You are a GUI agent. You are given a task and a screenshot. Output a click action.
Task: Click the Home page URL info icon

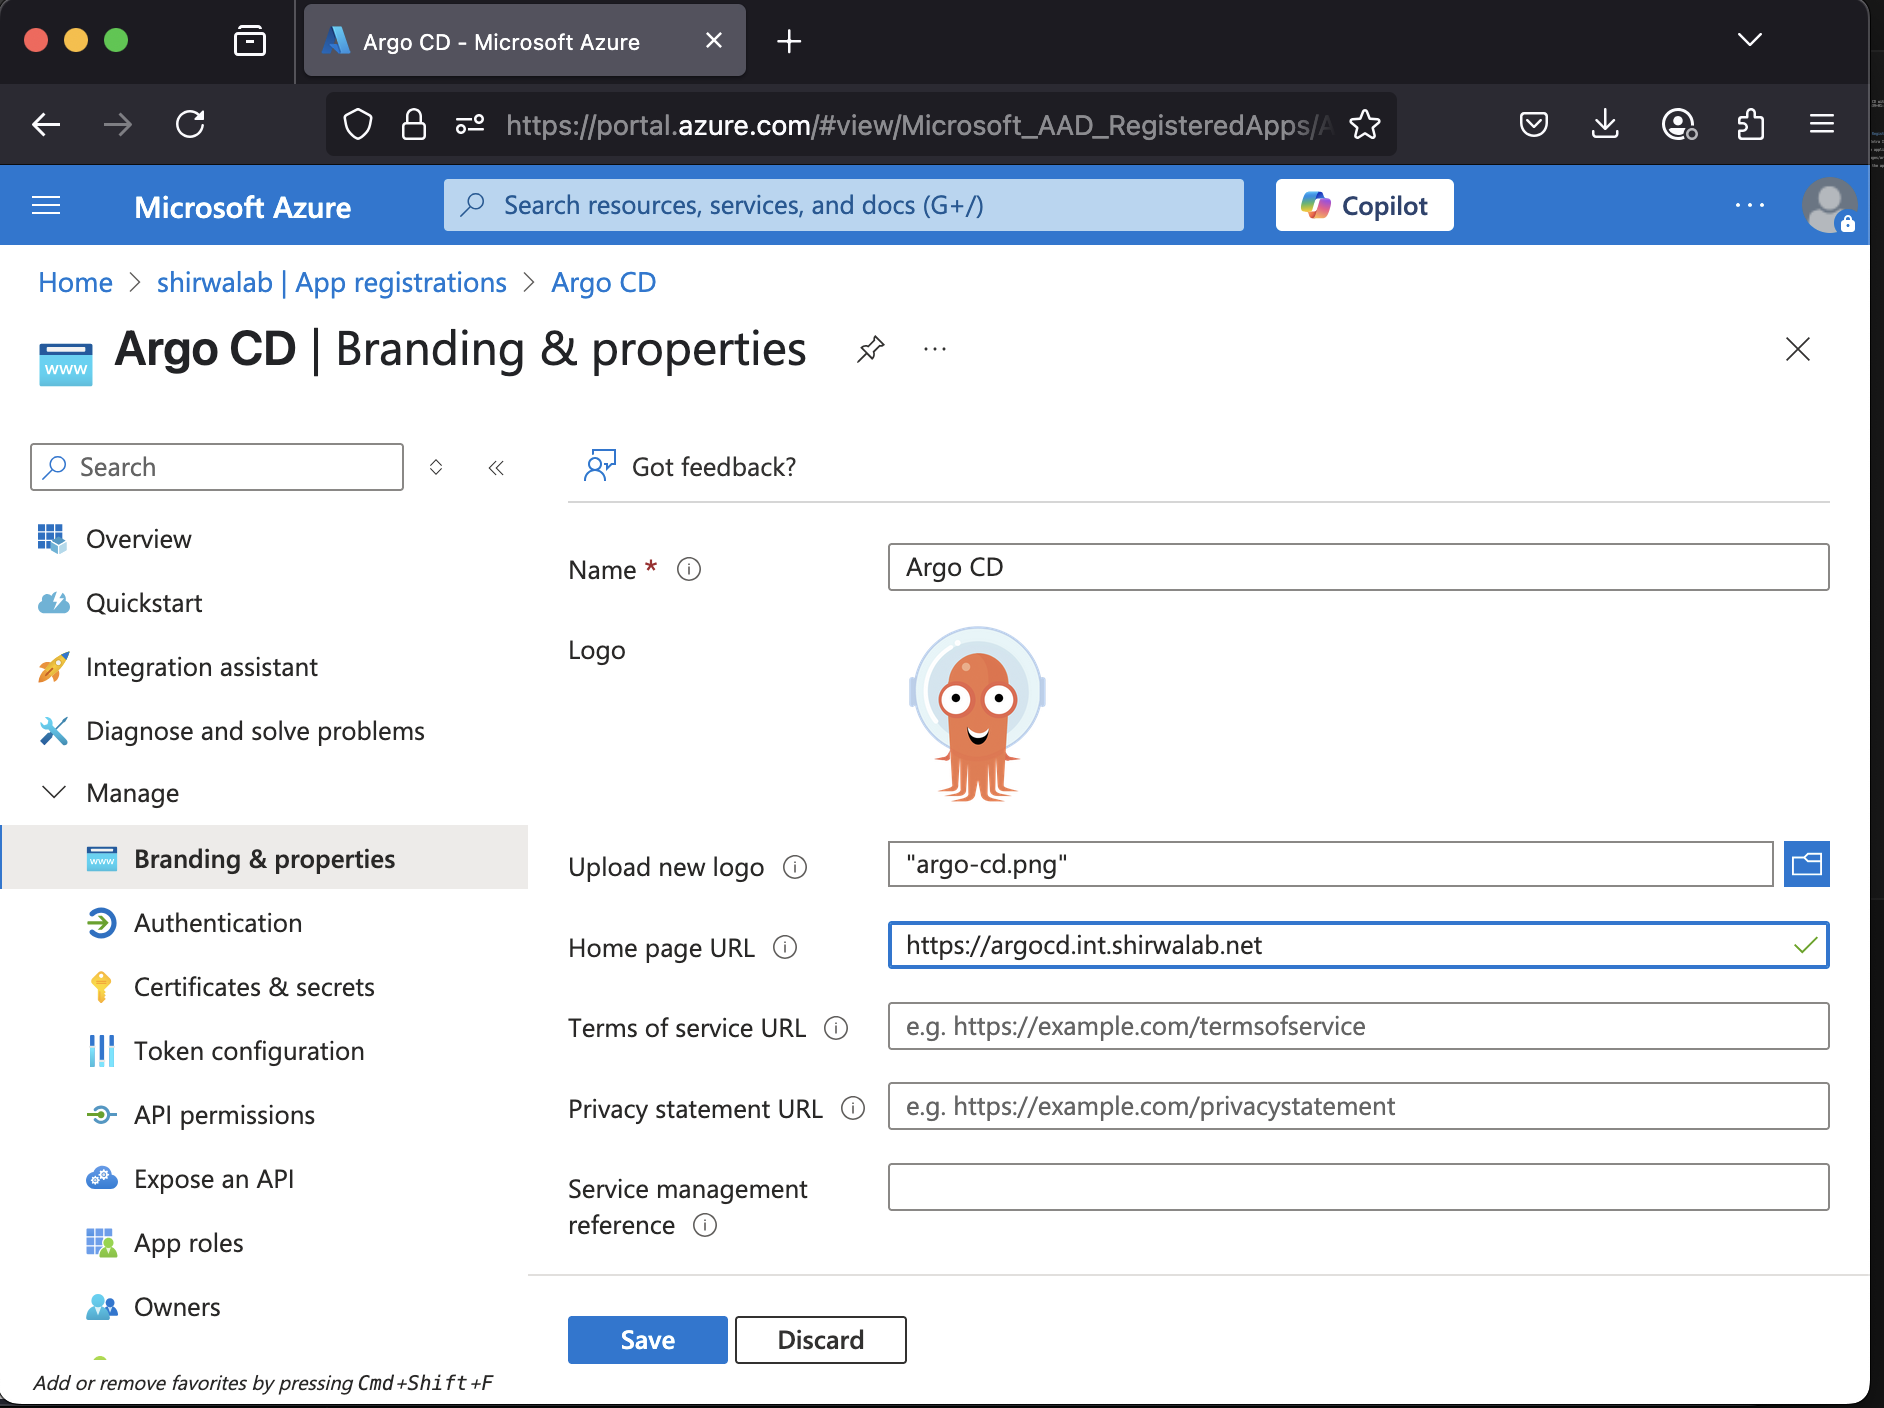[x=786, y=947]
